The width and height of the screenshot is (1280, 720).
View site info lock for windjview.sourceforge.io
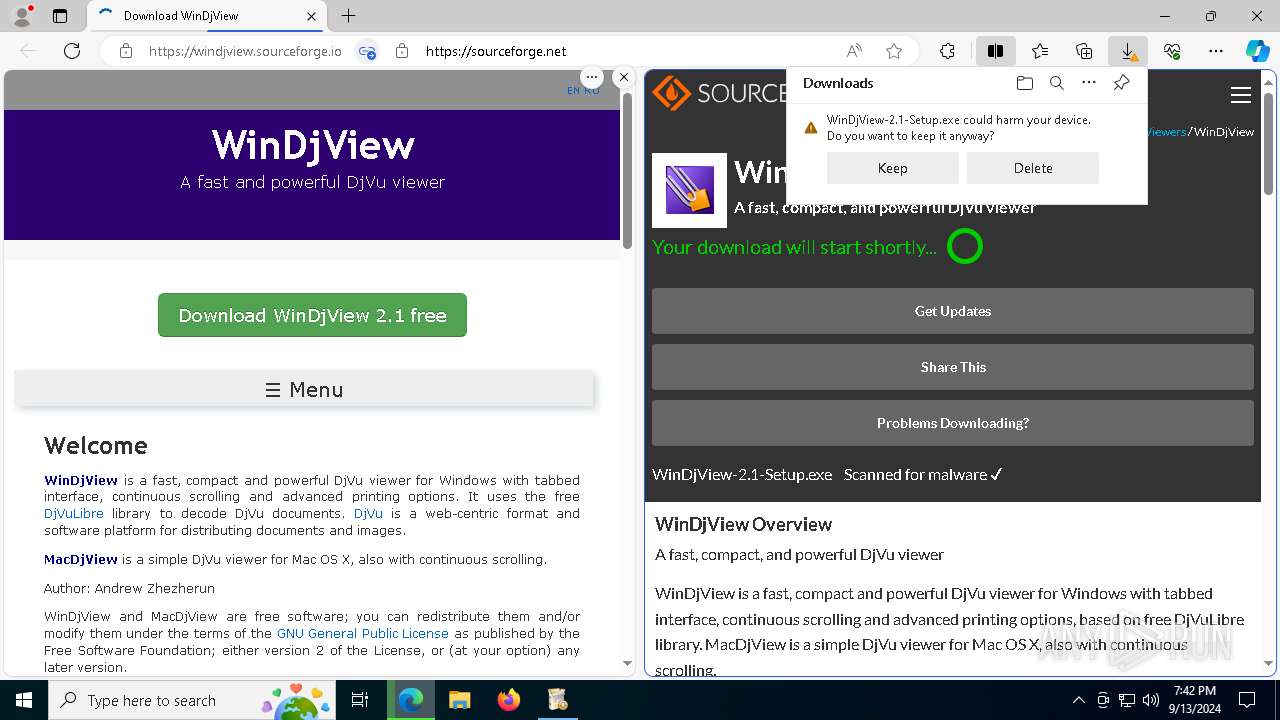125,51
